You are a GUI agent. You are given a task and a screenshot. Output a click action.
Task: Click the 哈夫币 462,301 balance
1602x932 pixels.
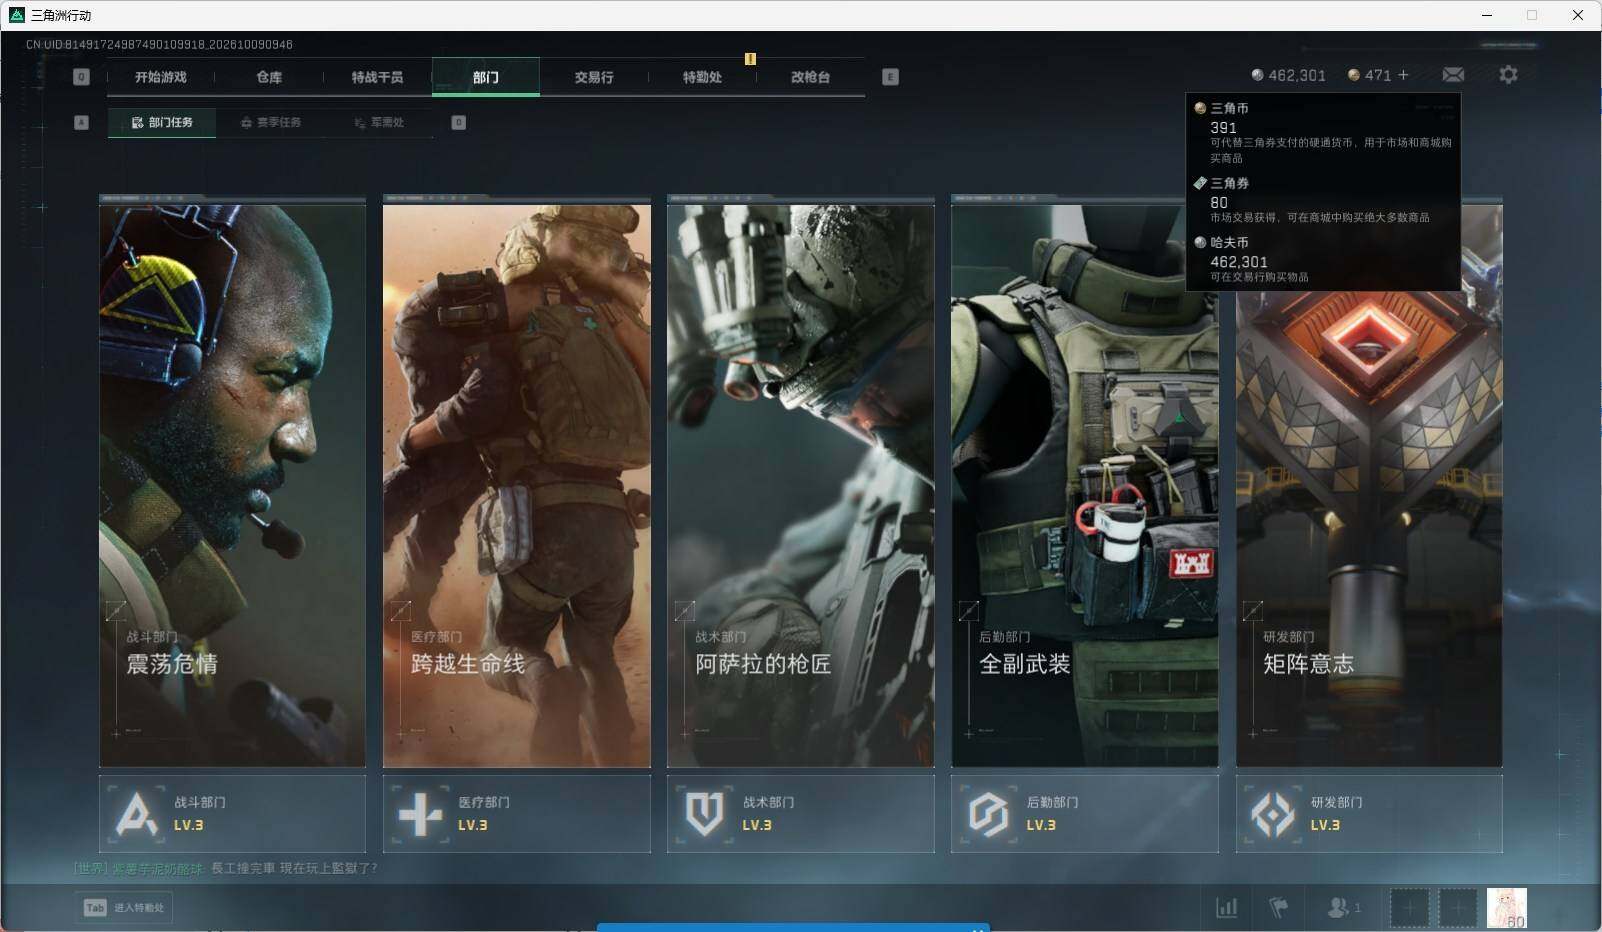tap(1289, 75)
